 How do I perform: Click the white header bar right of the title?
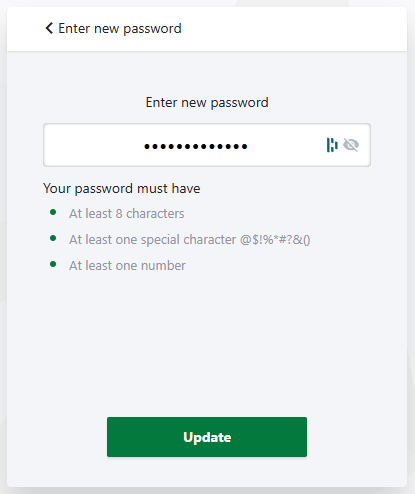click(x=293, y=29)
